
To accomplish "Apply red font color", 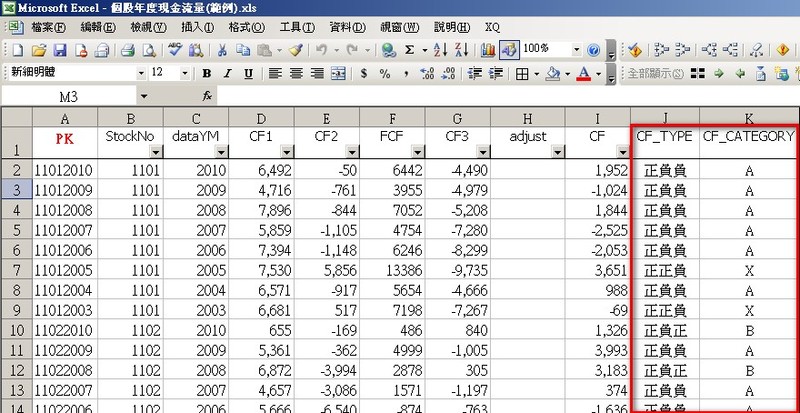I will 584,75.
